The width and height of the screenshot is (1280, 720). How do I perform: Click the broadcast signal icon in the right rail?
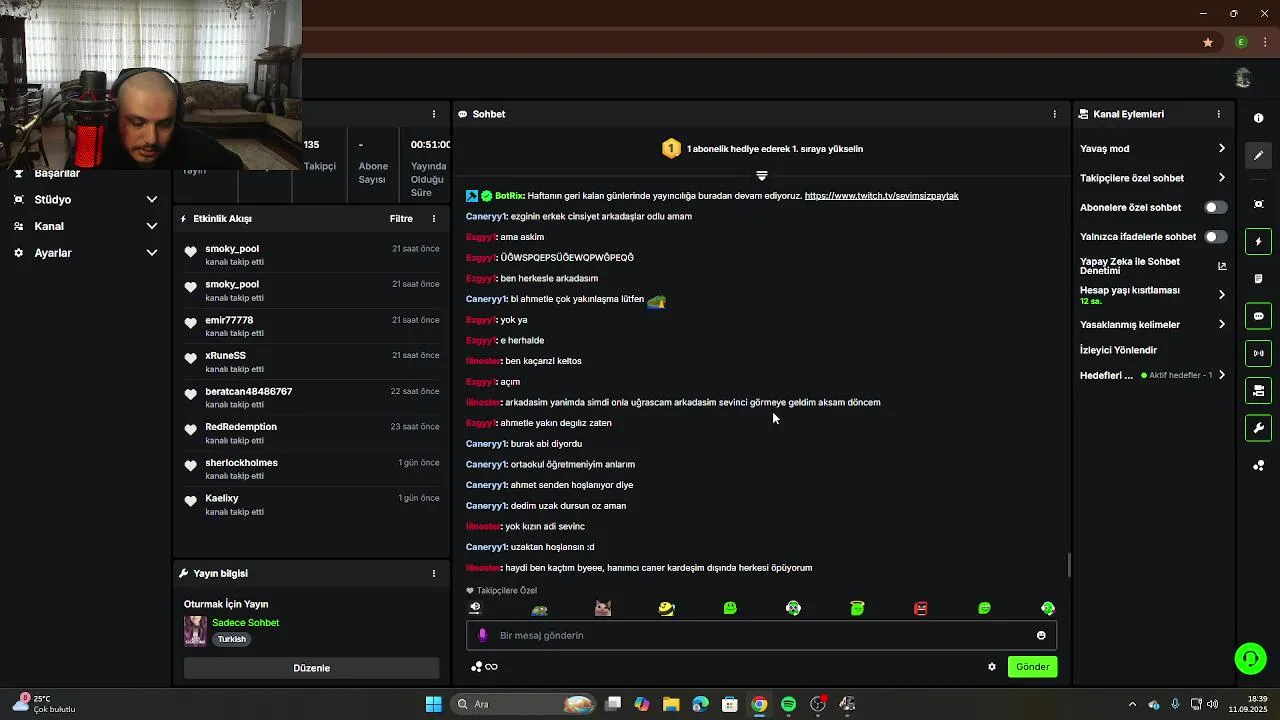(1258, 353)
